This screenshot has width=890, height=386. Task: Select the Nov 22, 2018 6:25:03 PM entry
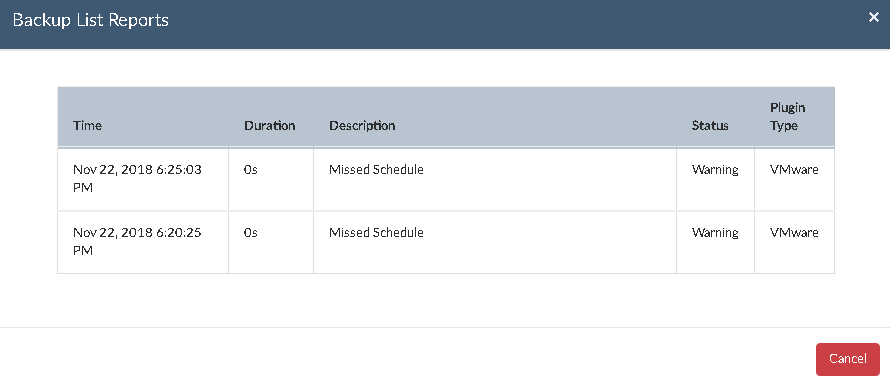pyautogui.click(x=137, y=178)
